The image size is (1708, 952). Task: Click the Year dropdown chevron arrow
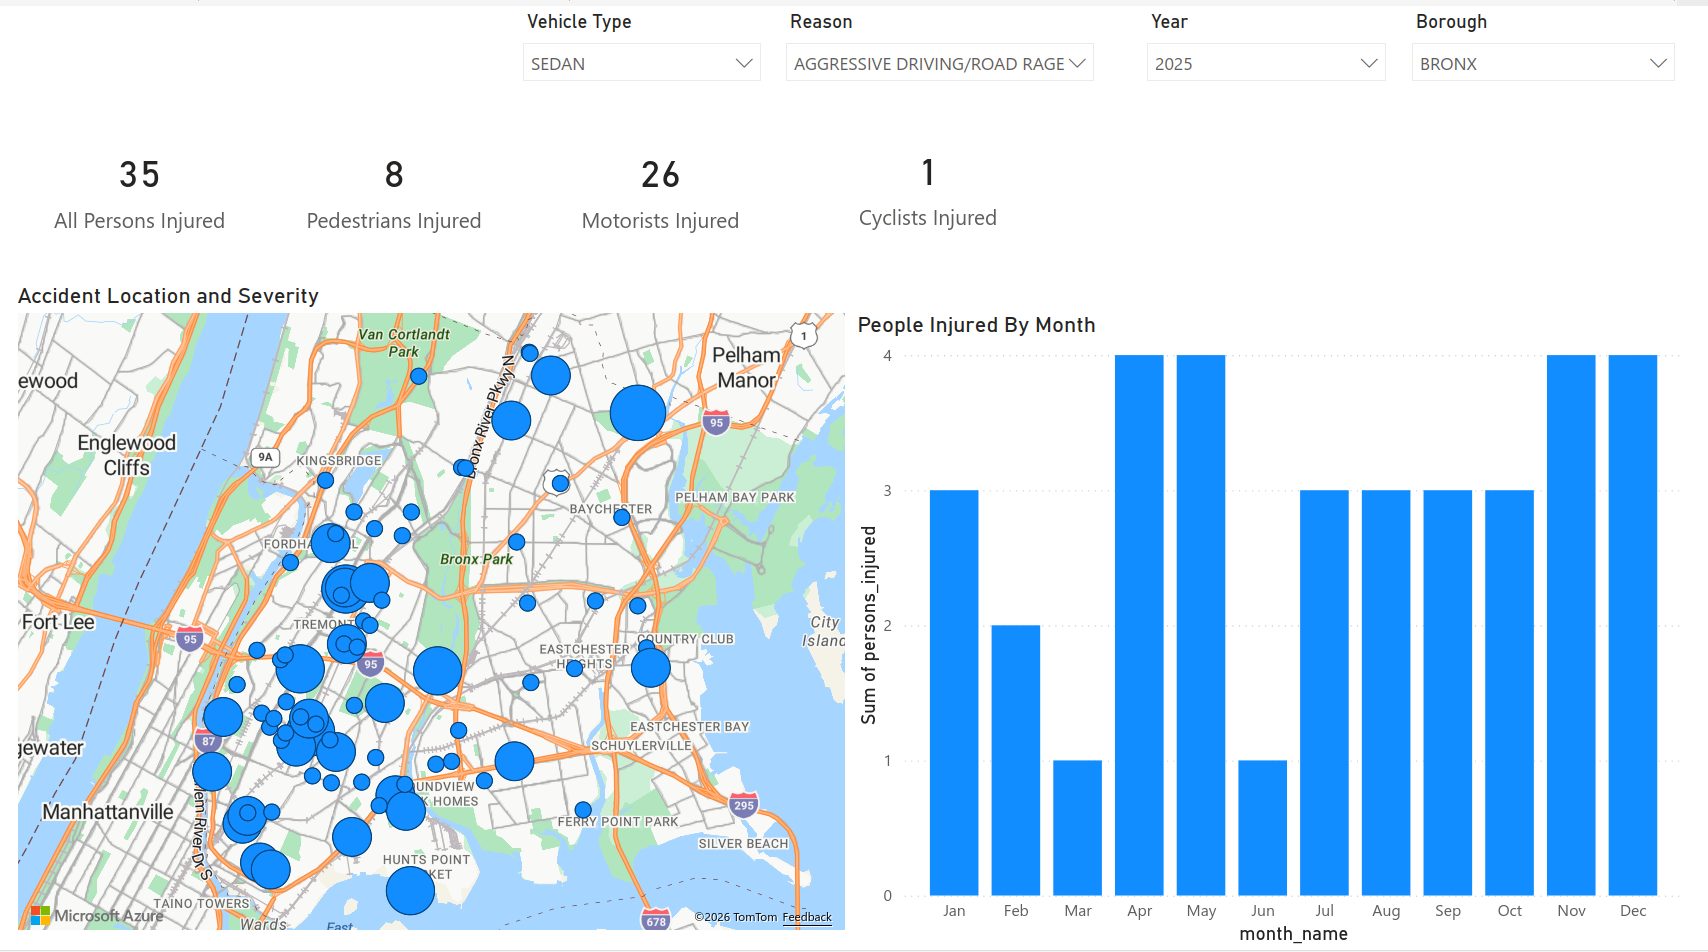click(x=1369, y=63)
